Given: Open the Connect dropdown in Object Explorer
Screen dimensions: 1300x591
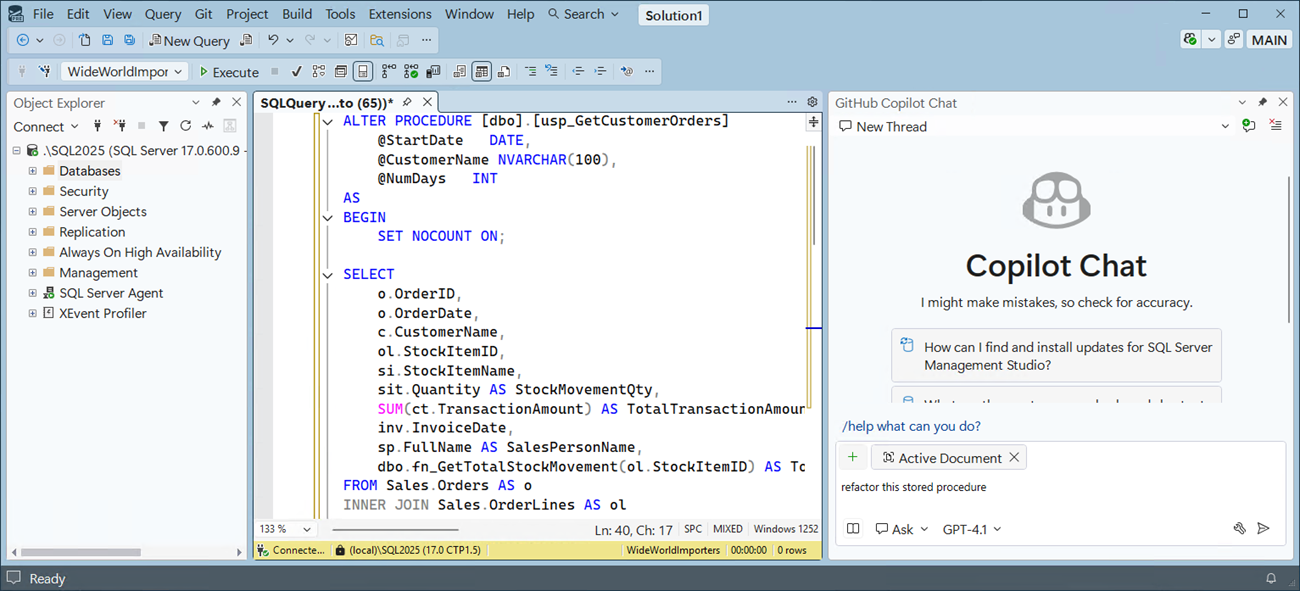Looking at the screenshot, I should pos(46,126).
